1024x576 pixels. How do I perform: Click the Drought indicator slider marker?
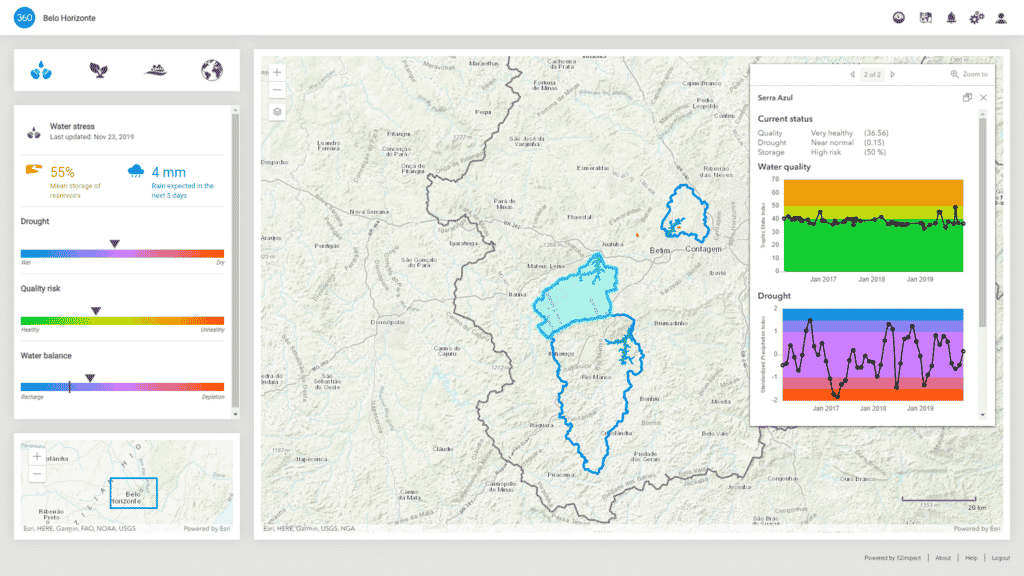point(115,243)
